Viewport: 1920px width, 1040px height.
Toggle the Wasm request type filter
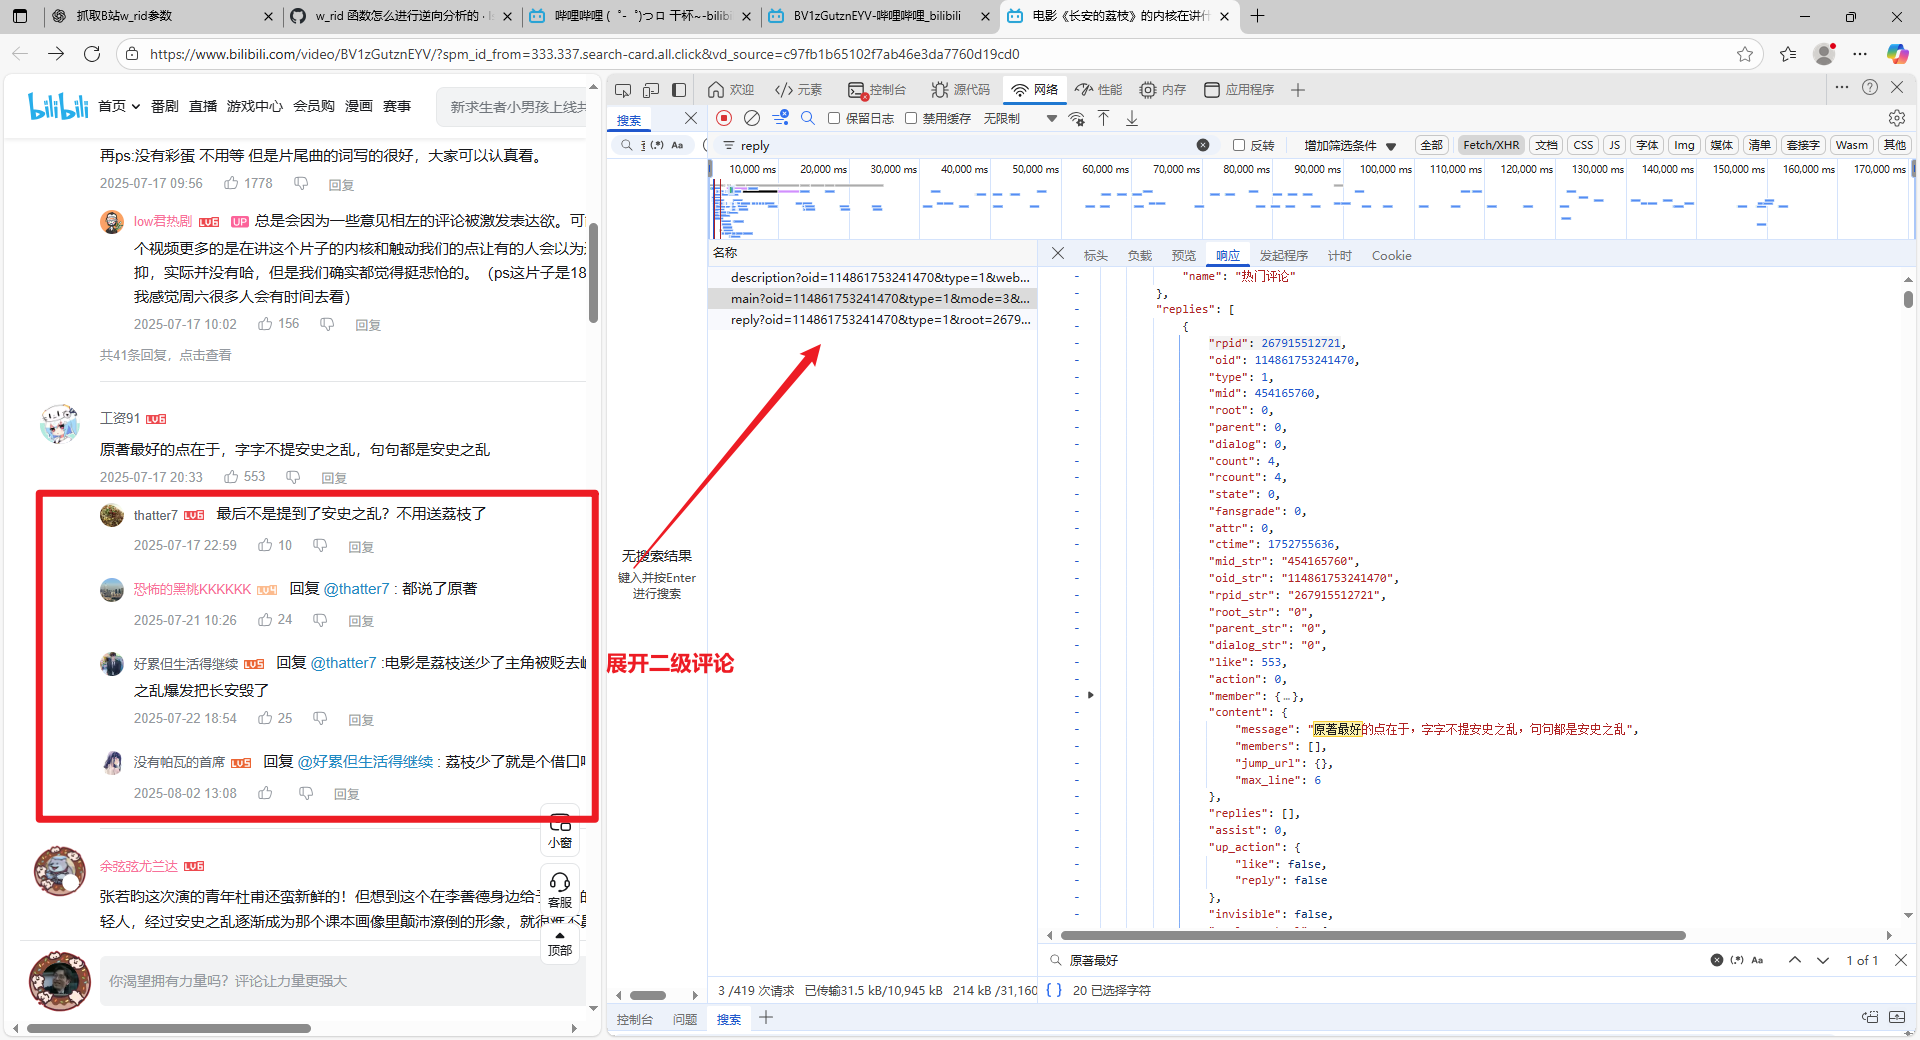(x=1851, y=145)
